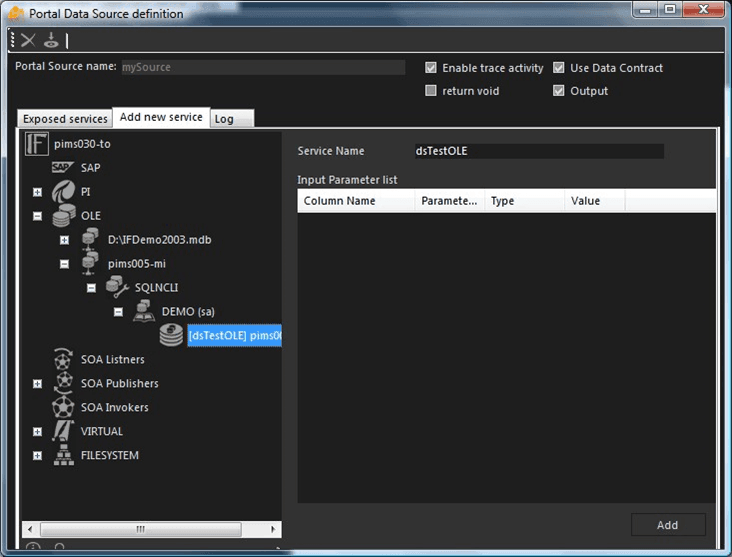Click the IF logo icon beside pims030-to

tap(36, 144)
